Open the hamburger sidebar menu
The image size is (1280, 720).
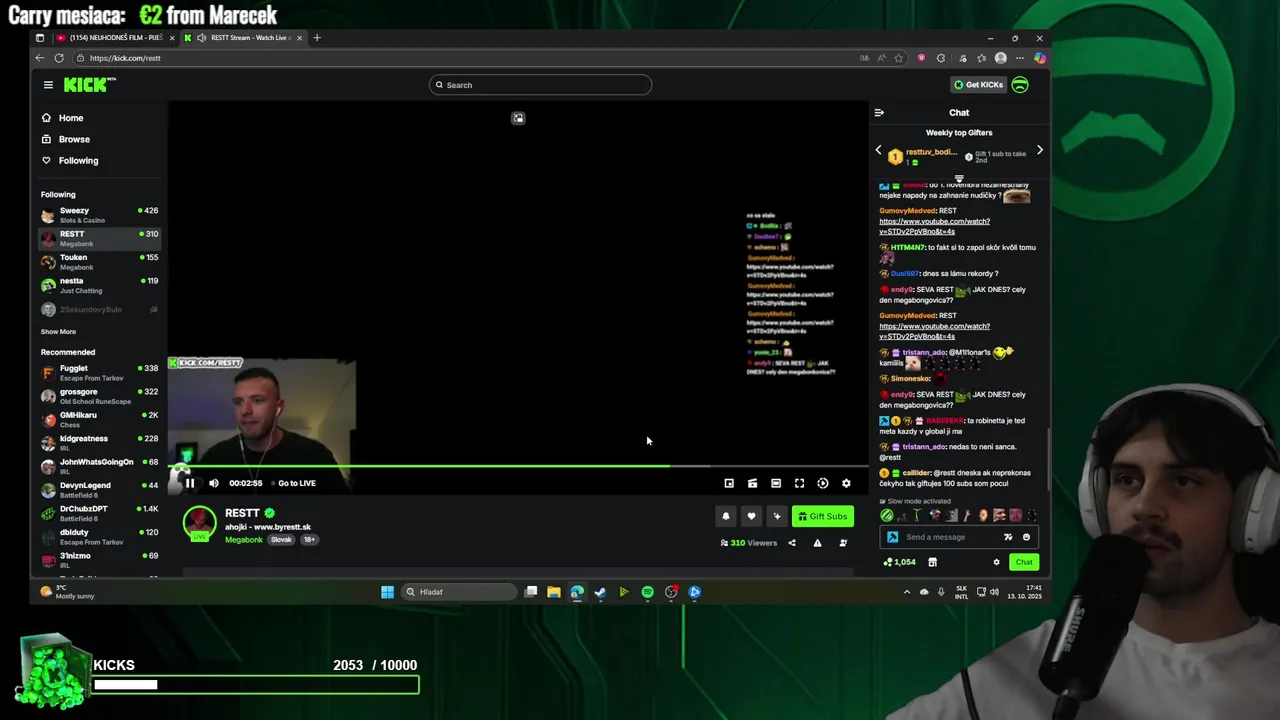click(48, 85)
